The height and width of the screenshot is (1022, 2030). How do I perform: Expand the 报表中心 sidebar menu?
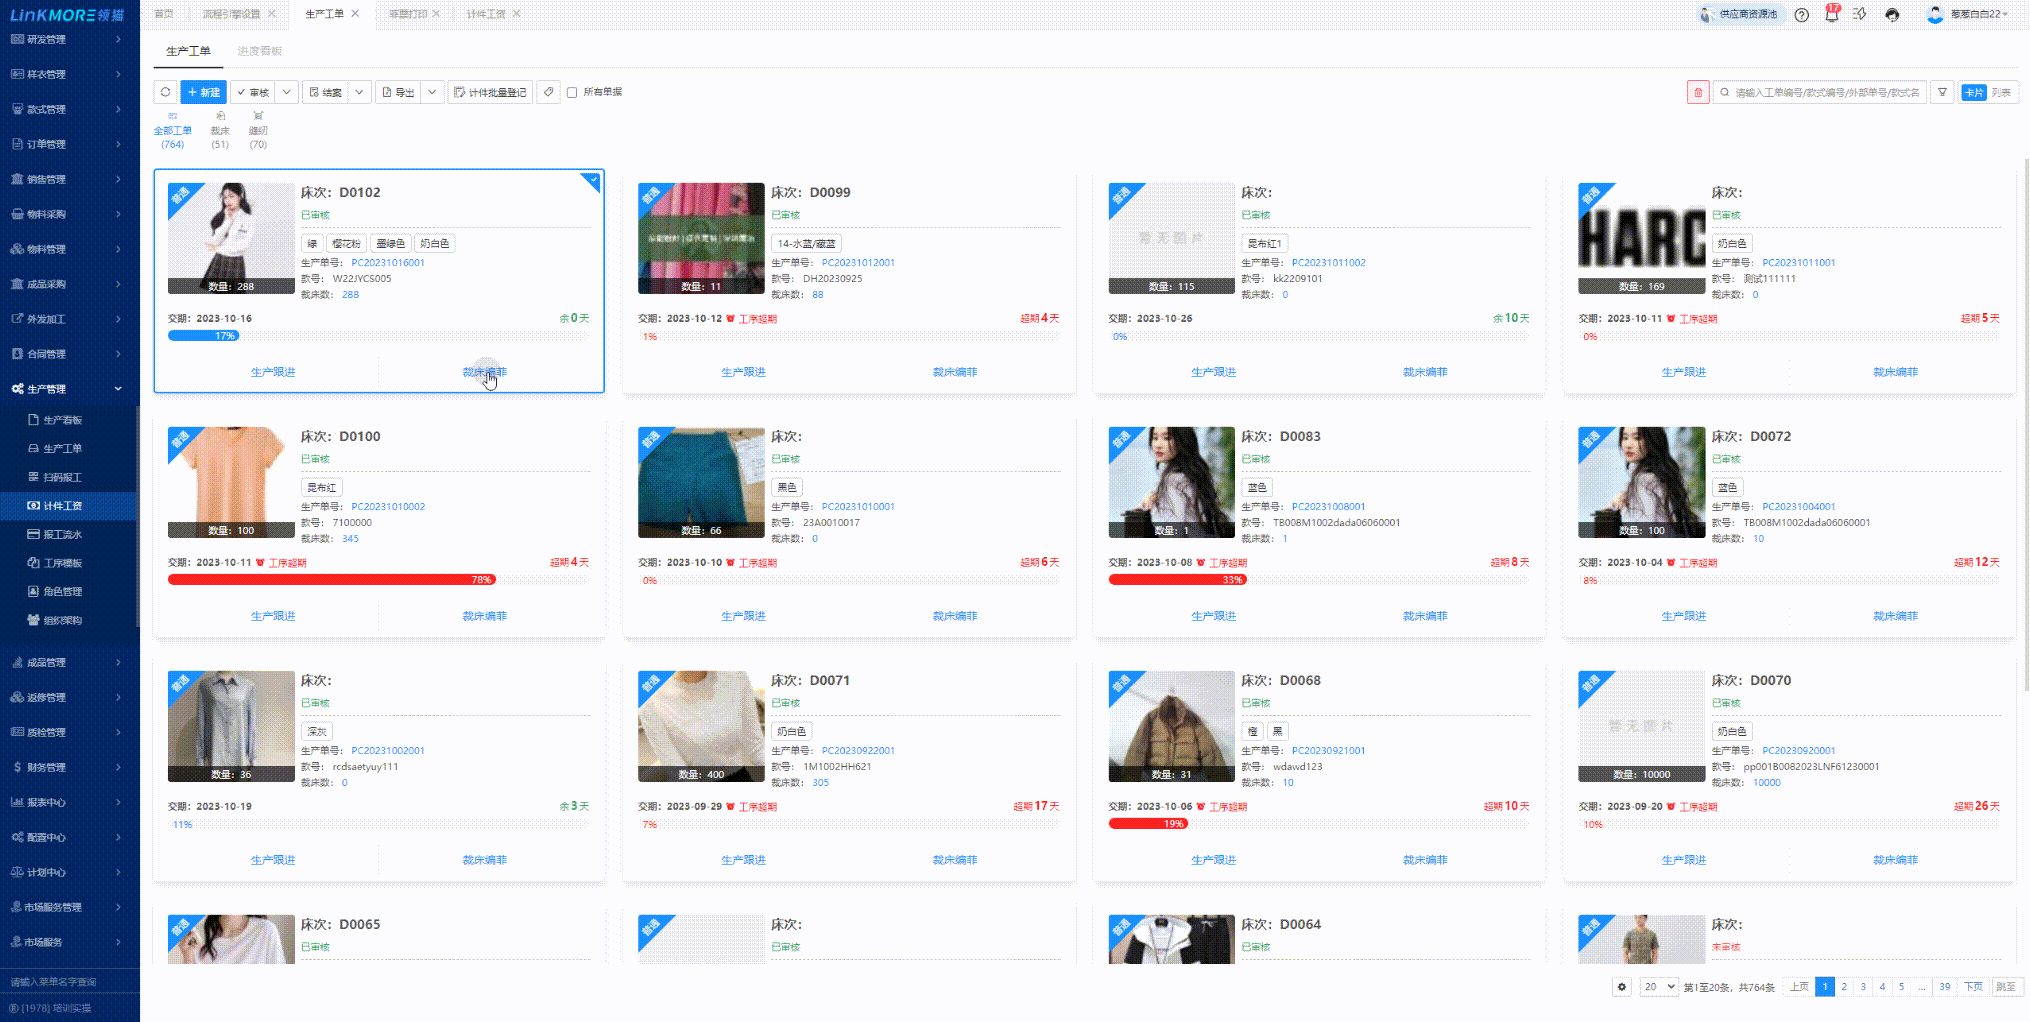click(68, 802)
